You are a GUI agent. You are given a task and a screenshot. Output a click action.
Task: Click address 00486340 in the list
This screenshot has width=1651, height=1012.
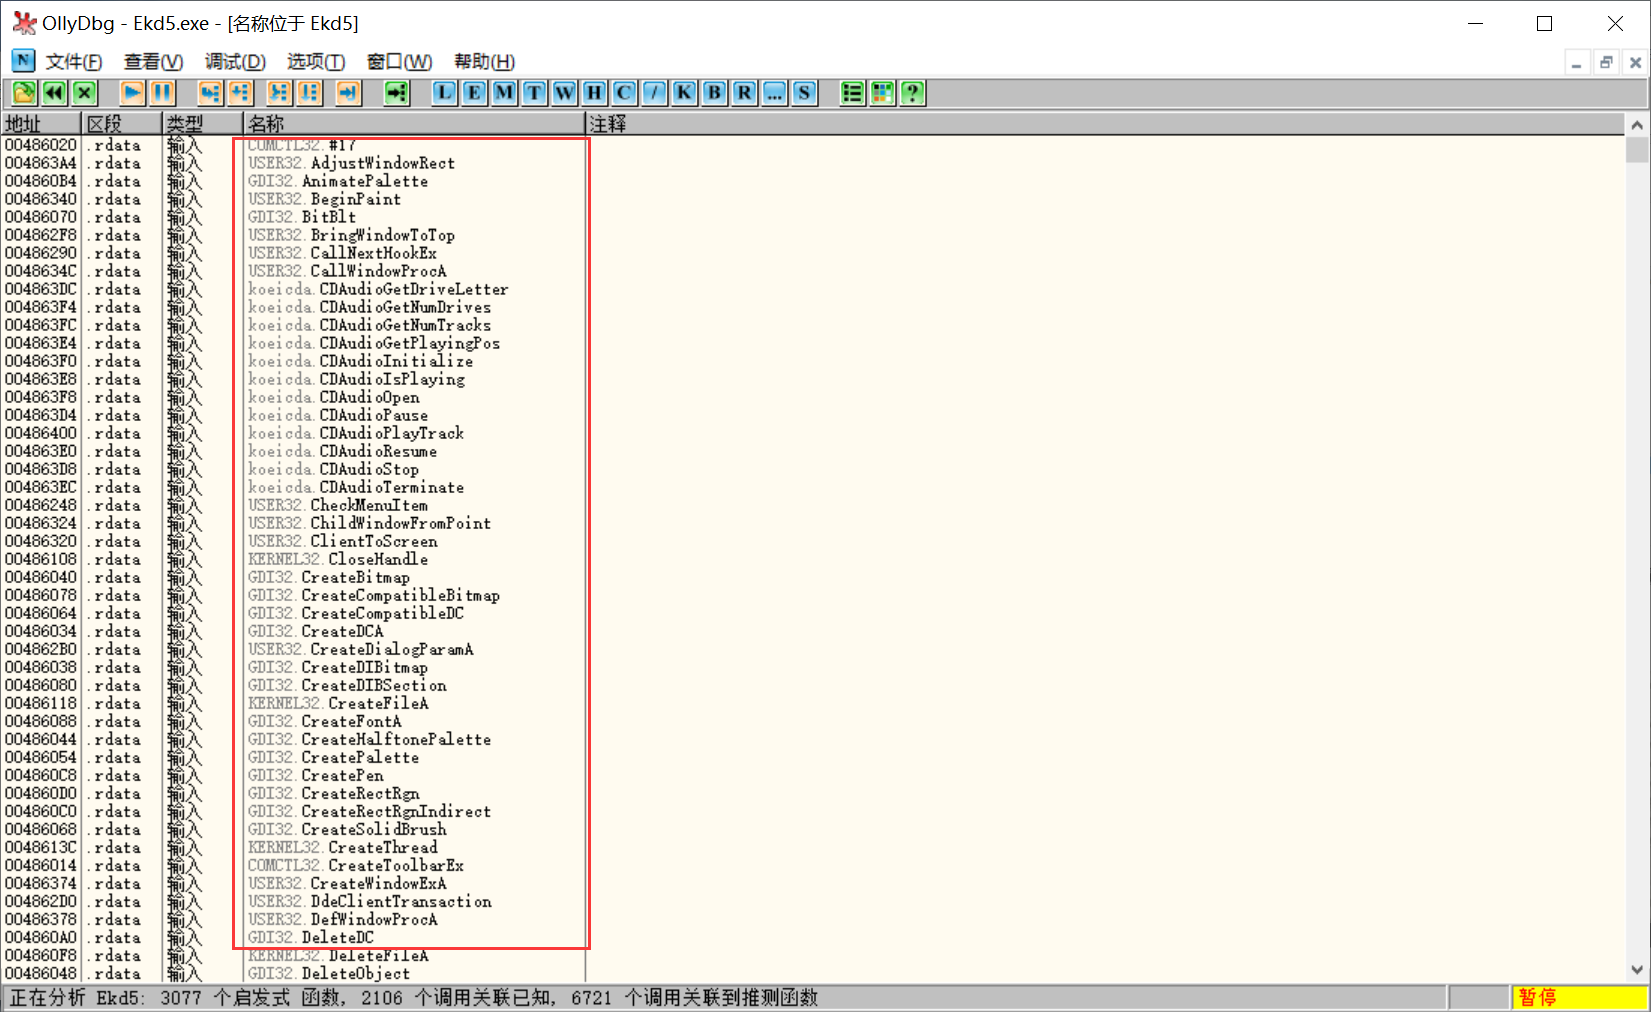tap(40, 199)
